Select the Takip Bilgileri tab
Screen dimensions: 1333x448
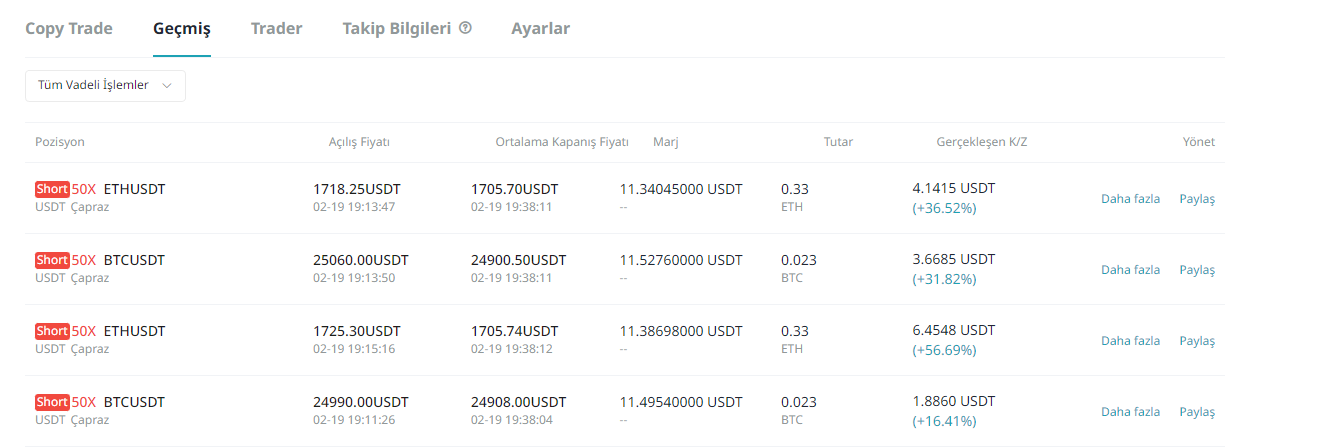tap(397, 28)
